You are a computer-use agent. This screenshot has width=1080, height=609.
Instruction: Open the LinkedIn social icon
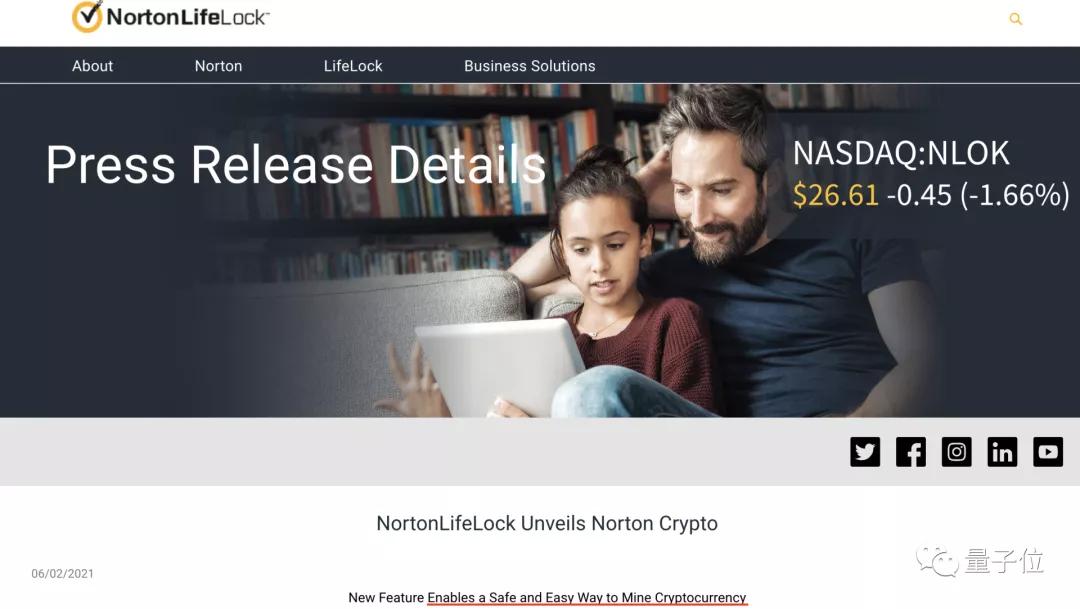pyautogui.click(x=1002, y=452)
